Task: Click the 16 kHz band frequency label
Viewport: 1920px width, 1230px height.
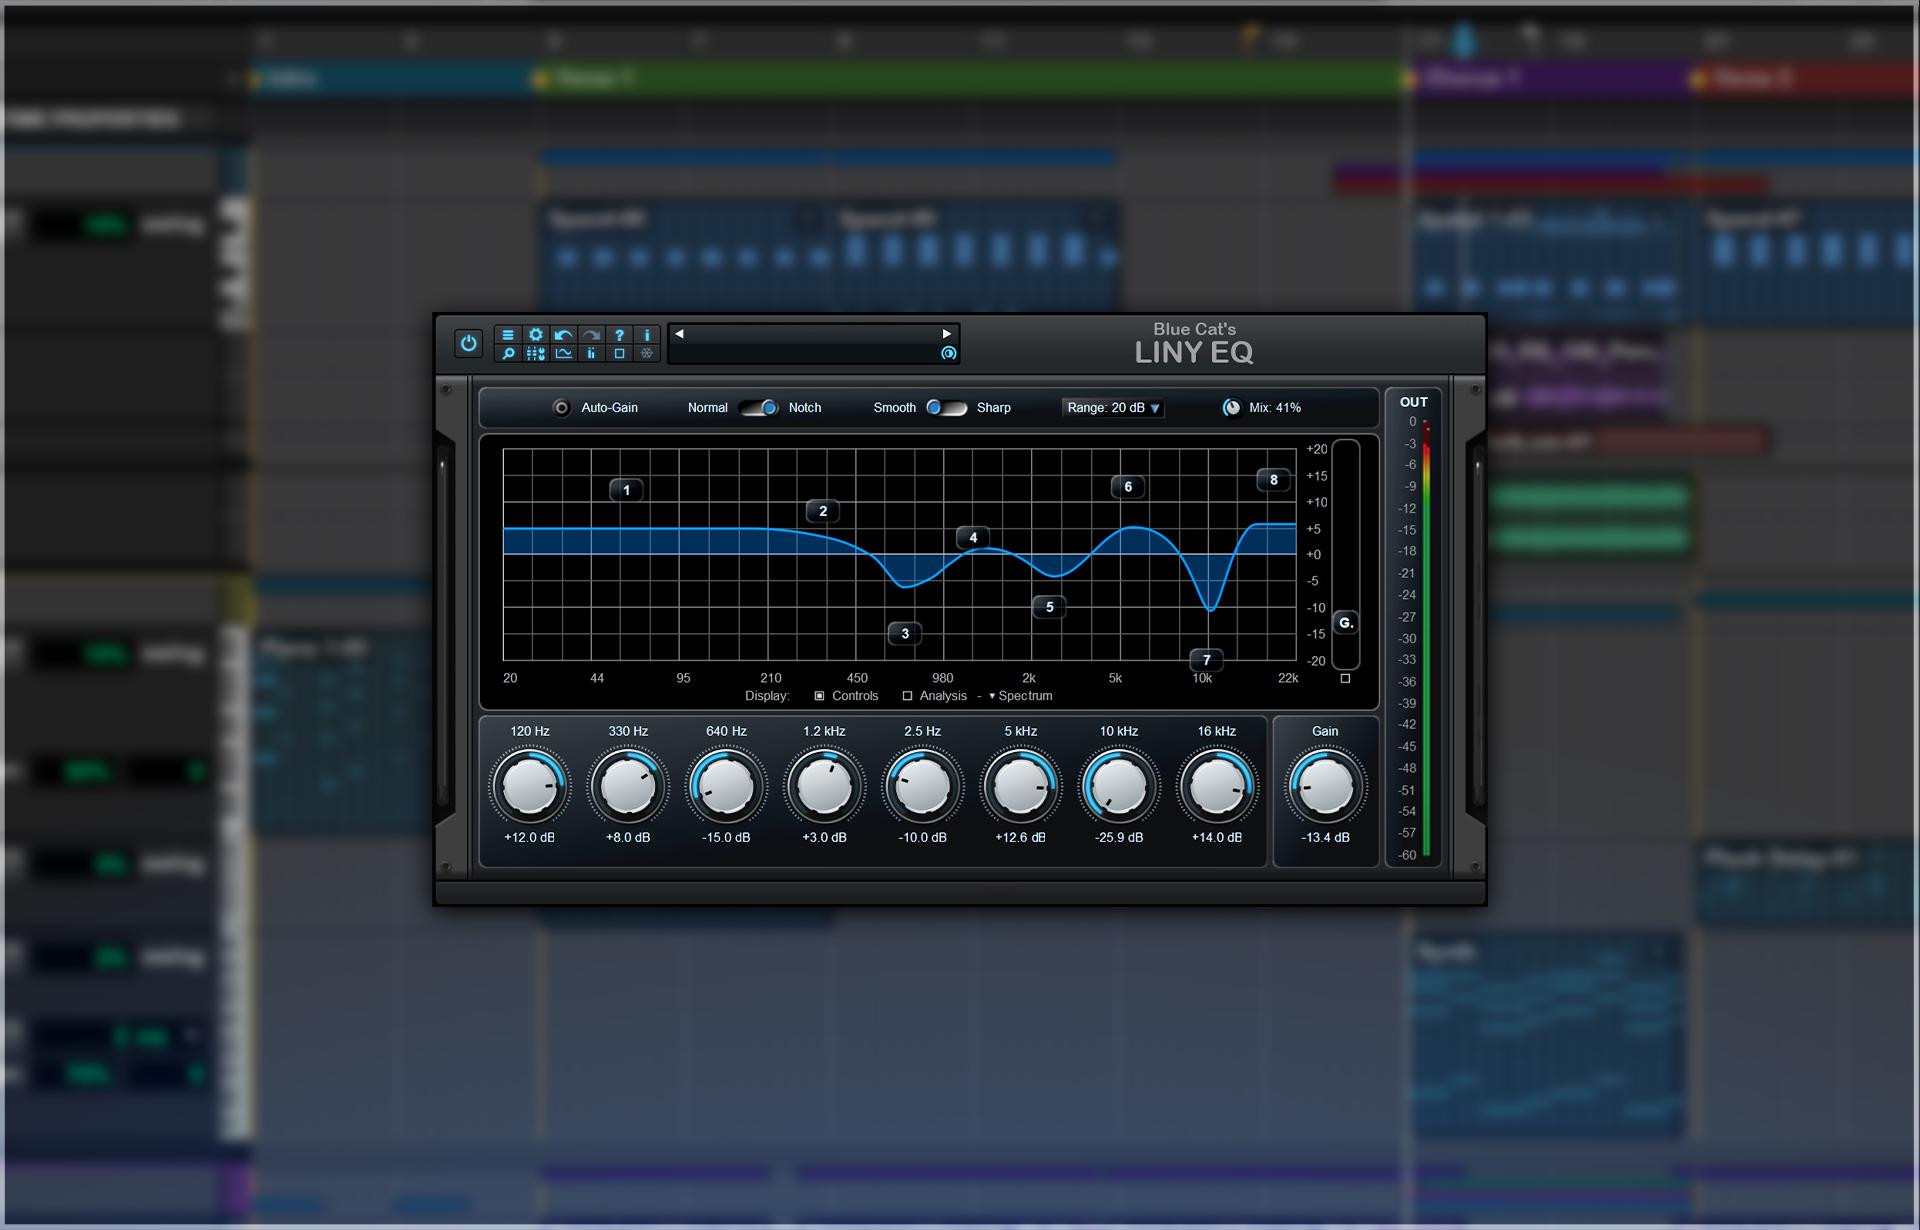Action: tap(1217, 731)
